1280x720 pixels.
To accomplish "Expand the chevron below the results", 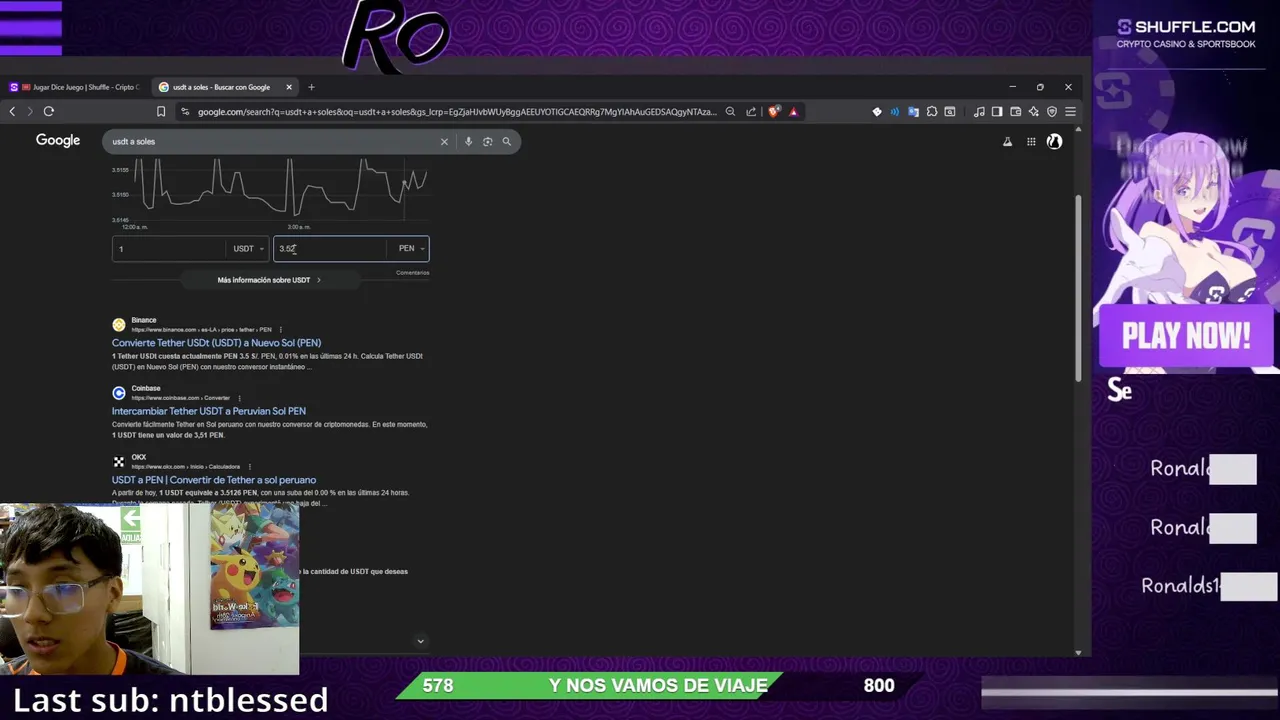I will (420, 641).
